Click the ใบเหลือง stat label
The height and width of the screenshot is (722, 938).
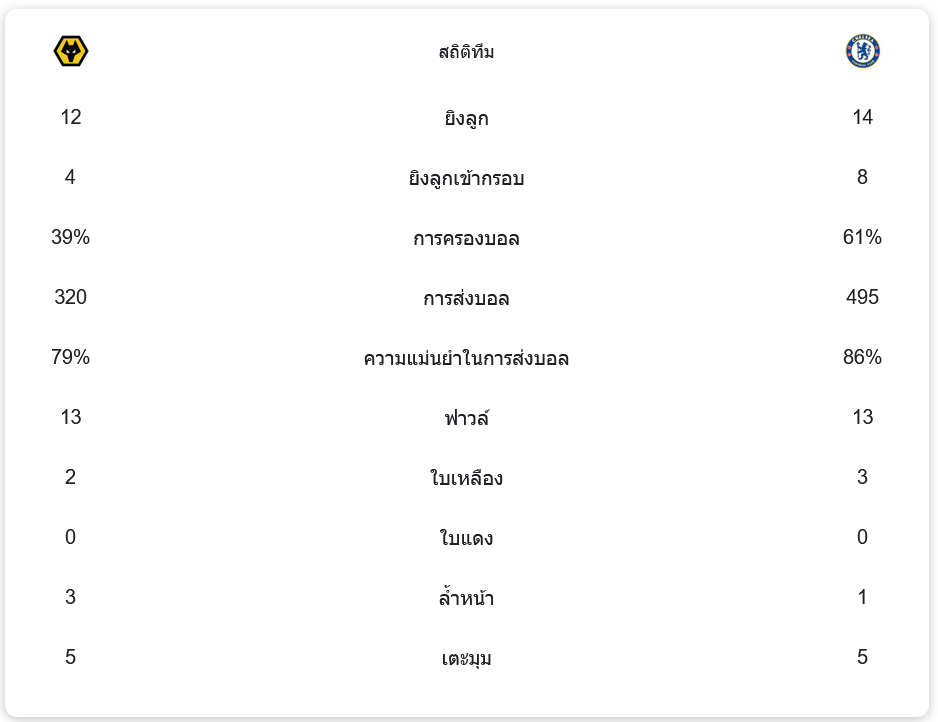coord(466,478)
